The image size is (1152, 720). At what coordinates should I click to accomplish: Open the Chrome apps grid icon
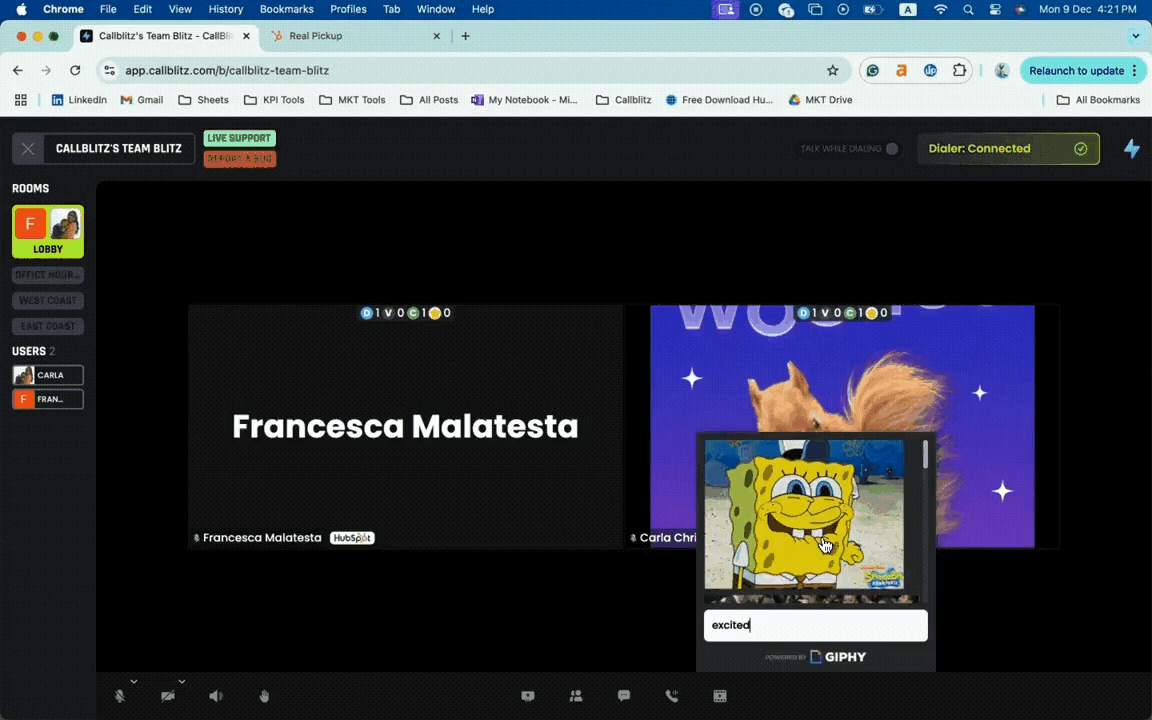21,100
